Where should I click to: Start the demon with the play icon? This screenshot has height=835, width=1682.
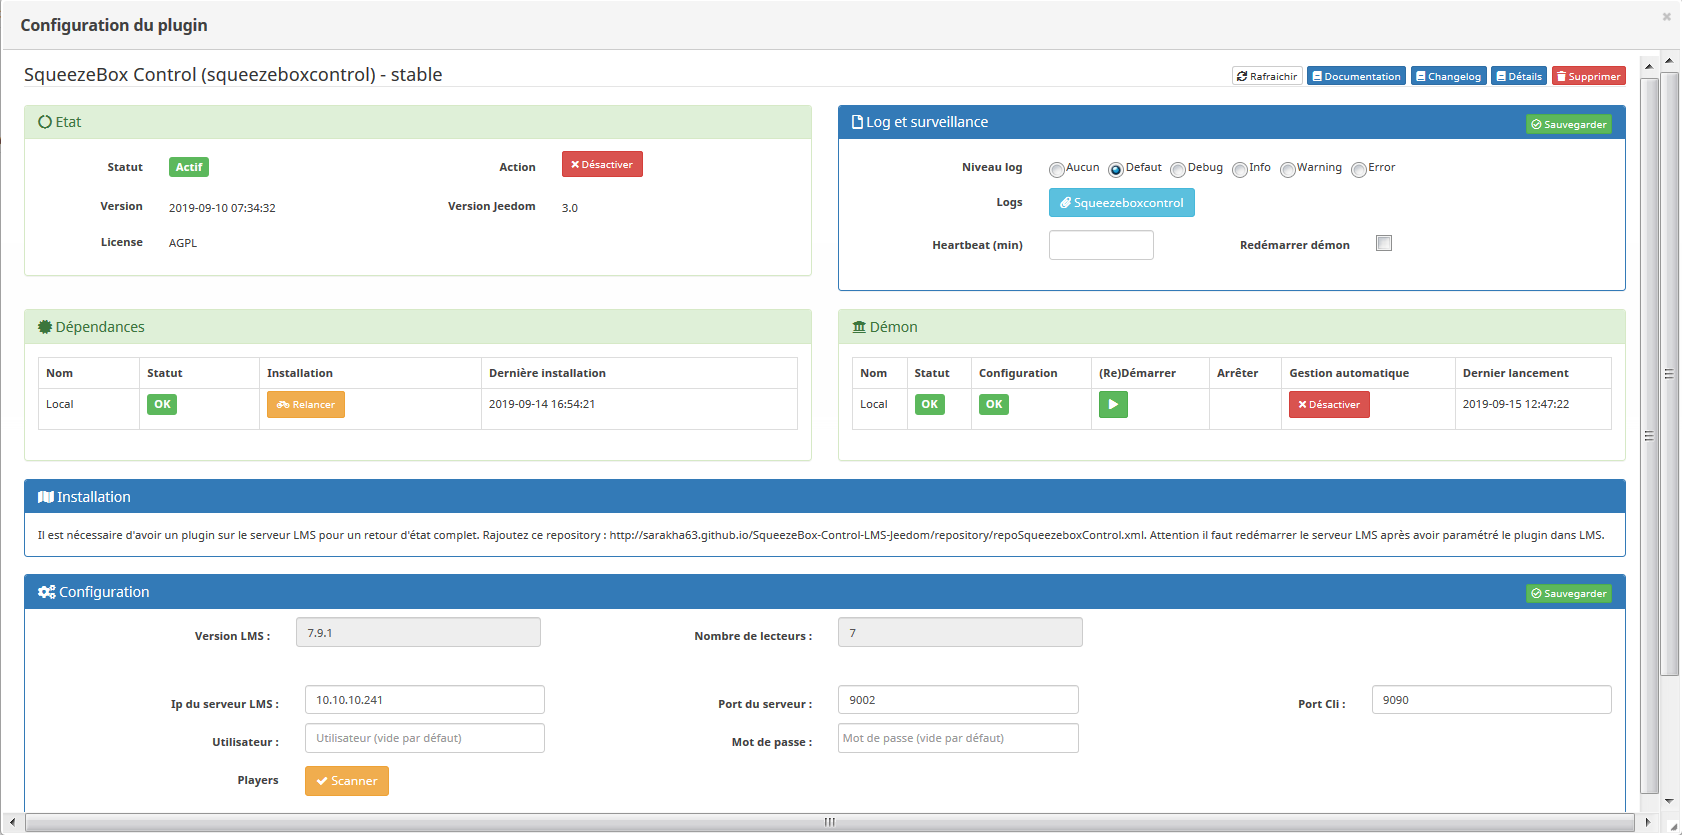[x=1113, y=404]
